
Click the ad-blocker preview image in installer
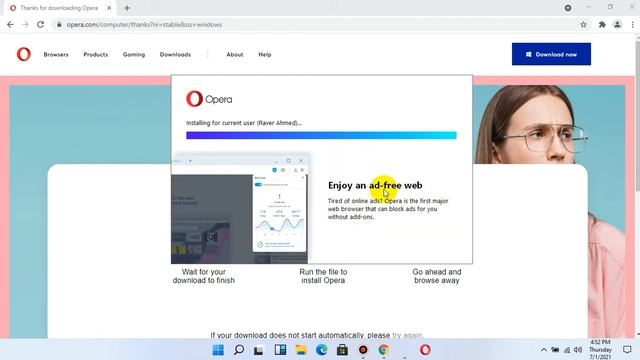pos(240,209)
